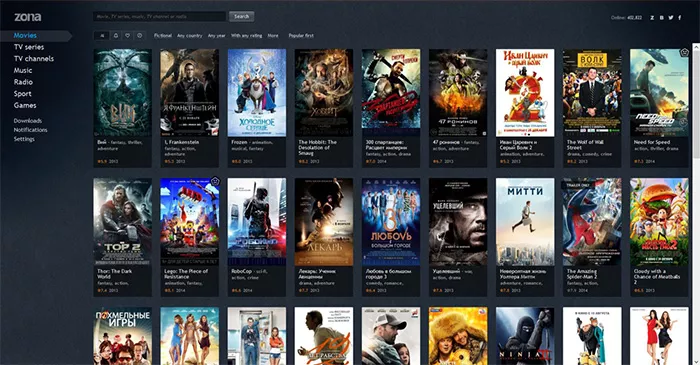Select the clock watch-later filter icon

tap(139, 36)
